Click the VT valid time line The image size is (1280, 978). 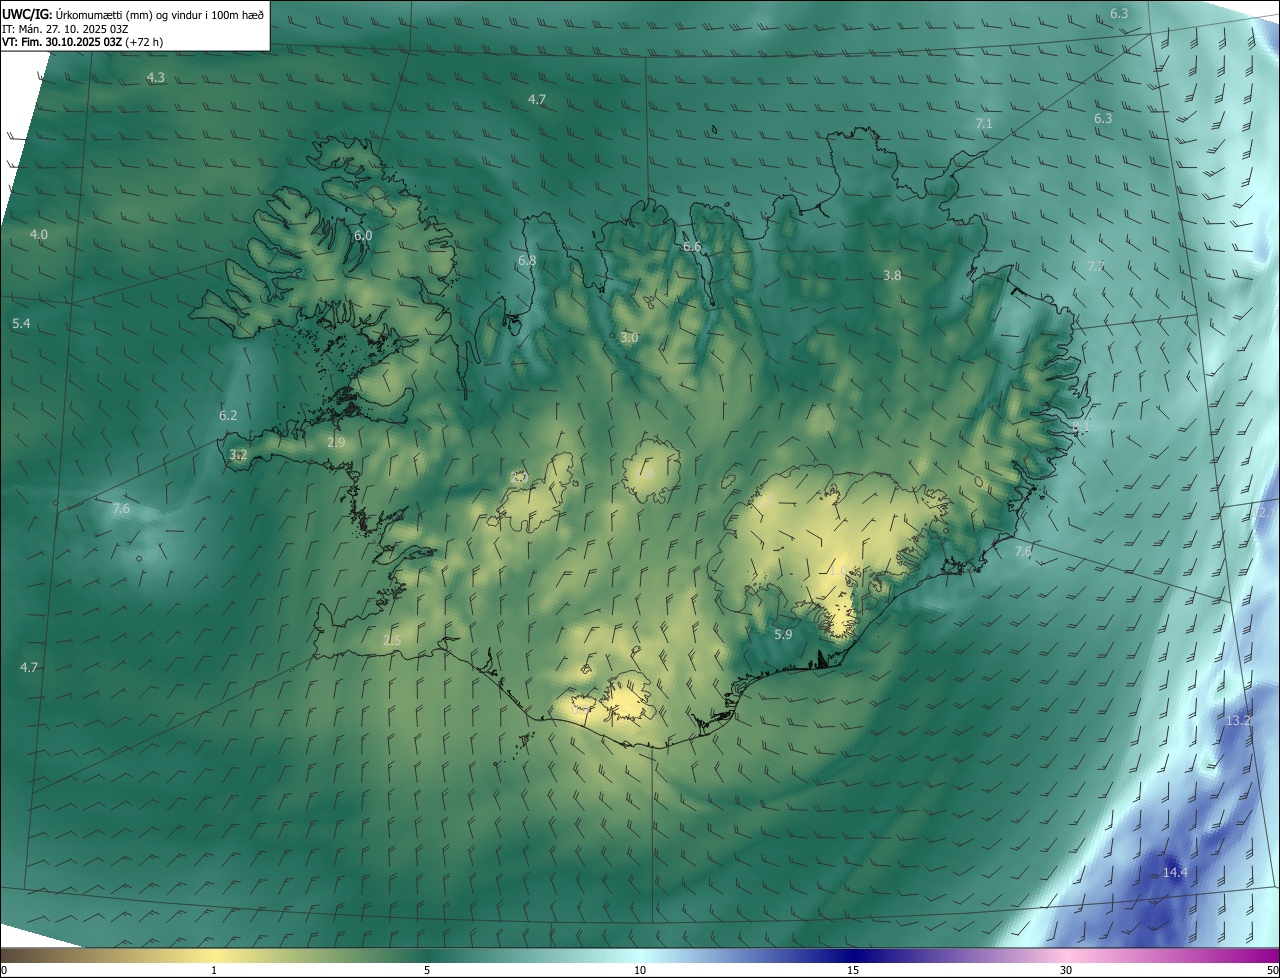pyautogui.click(x=83, y=42)
